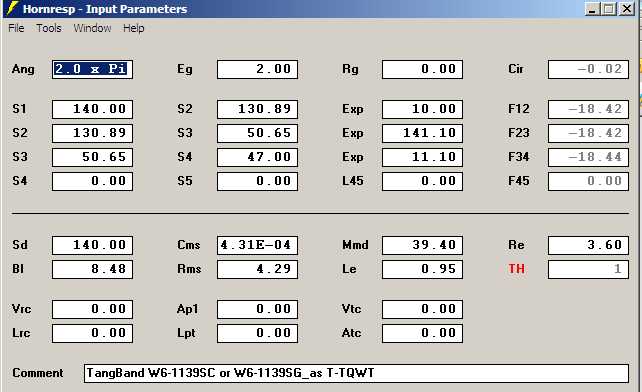The width and height of the screenshot is (642, 392).
Task: Click the S5 input field
Action: (x=257, y=181)
